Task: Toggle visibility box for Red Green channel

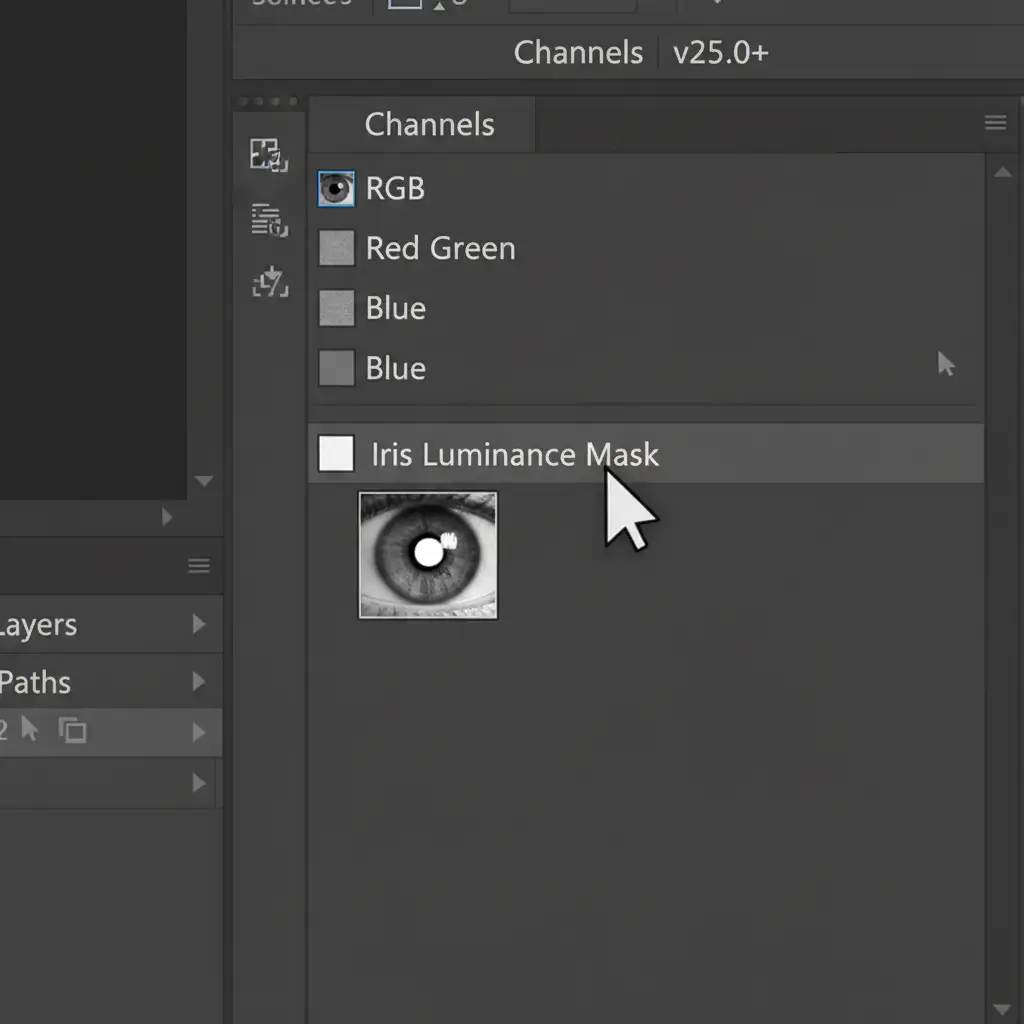Action: (x=336, y=248)
